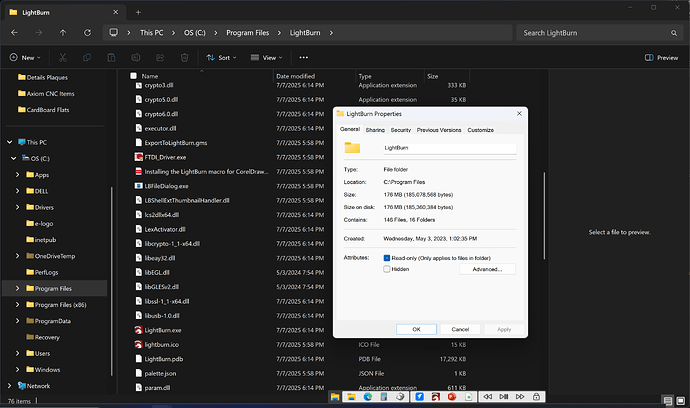Image resolution: width=690 pixels, height=408 pixels.
Task: Open PowerPoint from the taskbar
Action: [x=452, y=397]
